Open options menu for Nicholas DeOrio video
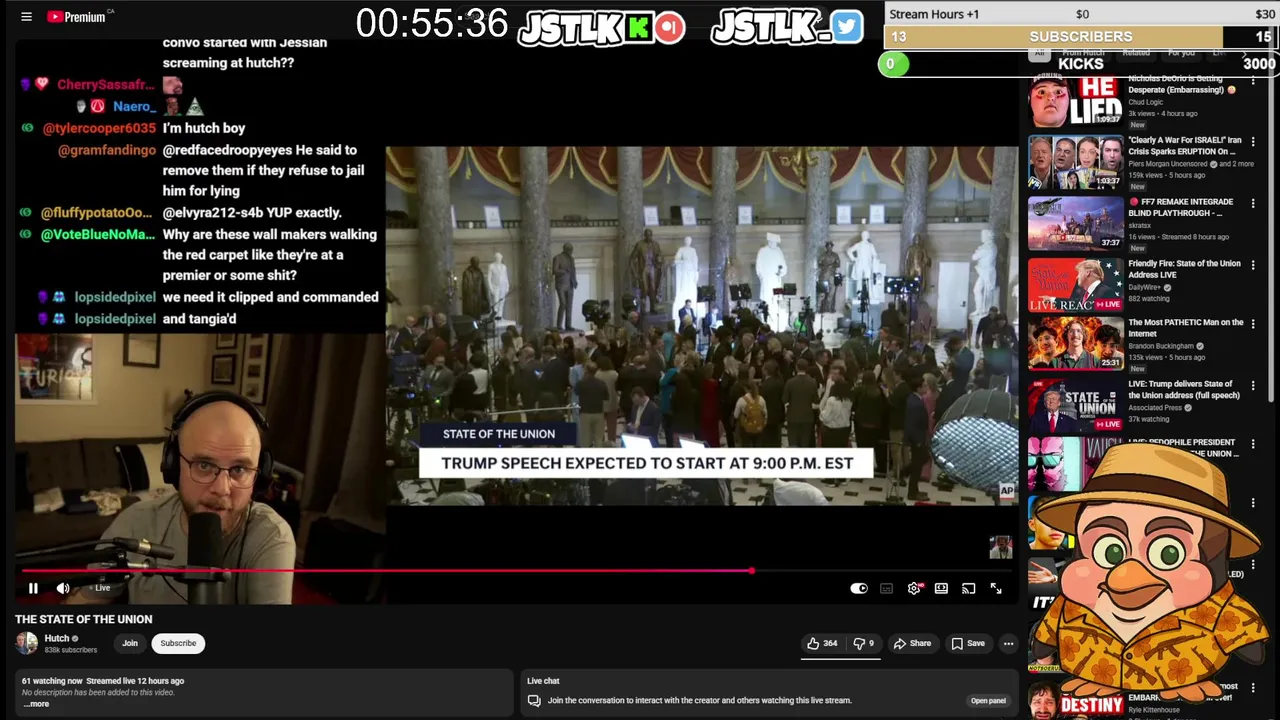1280x720 pixels. [x=1253, y=81]
